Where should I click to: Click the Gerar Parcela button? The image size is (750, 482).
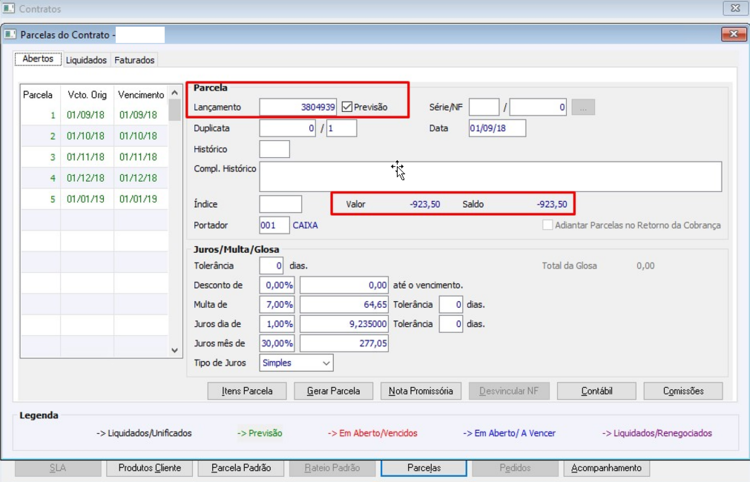coord(333,391)
